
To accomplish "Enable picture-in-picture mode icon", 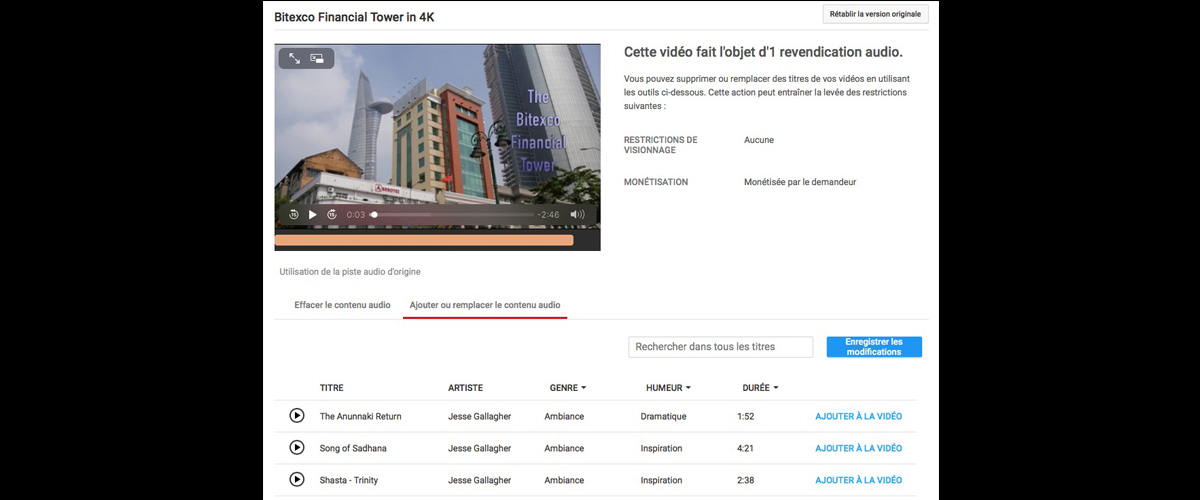I will click(x=317, y=59).
